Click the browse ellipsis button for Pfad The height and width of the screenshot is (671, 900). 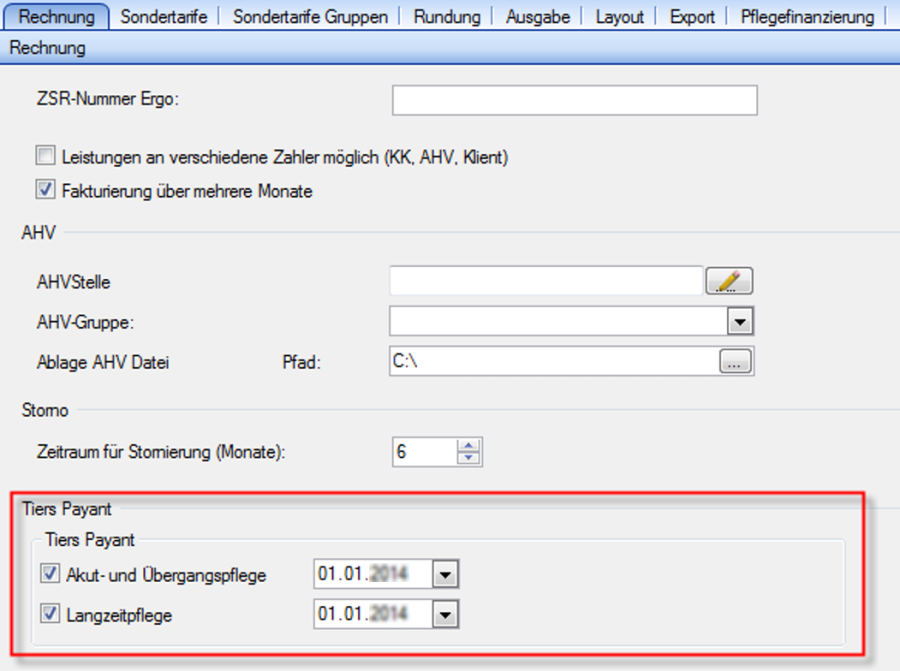point(735,362)
